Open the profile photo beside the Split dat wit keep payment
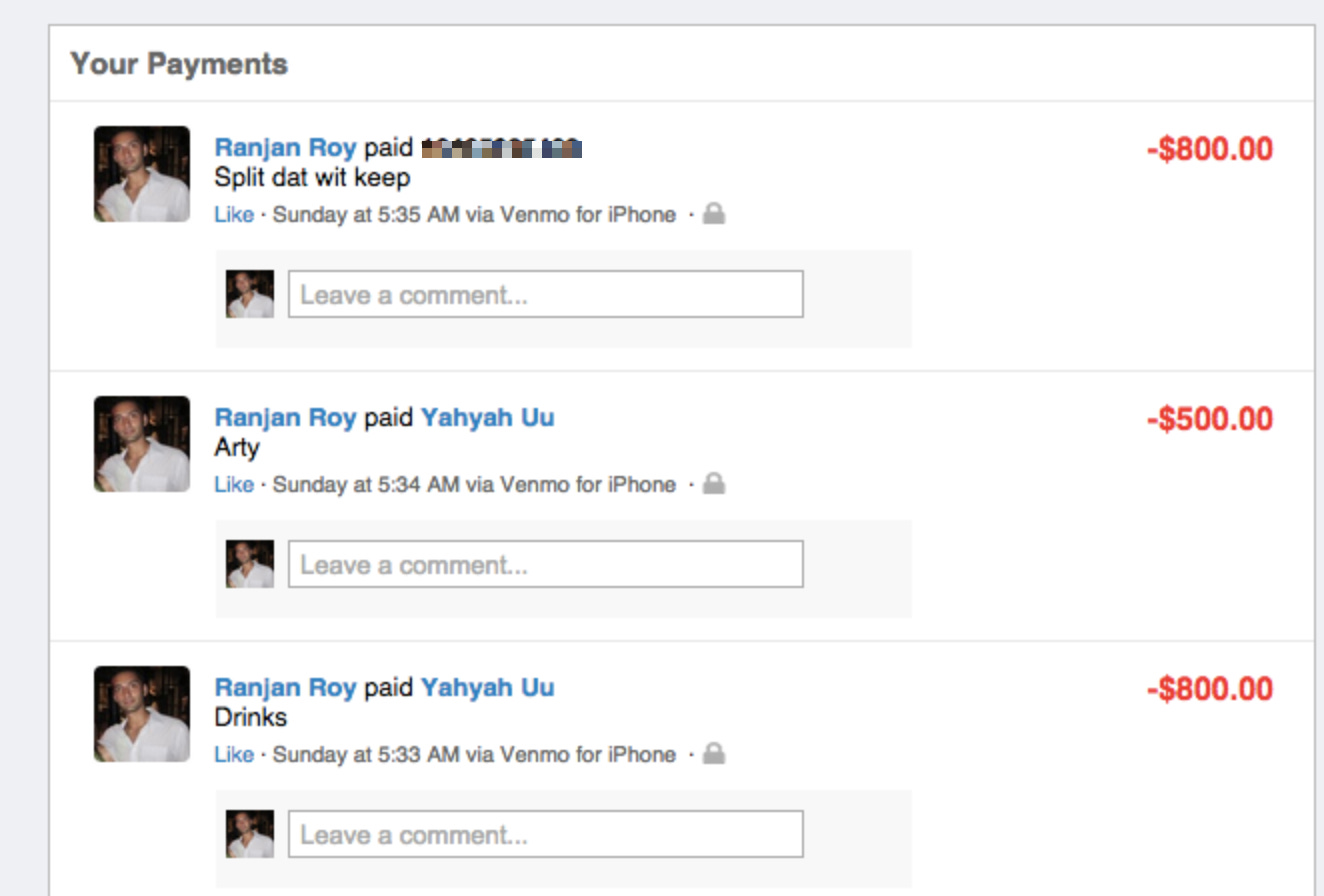 pos(142,174)
